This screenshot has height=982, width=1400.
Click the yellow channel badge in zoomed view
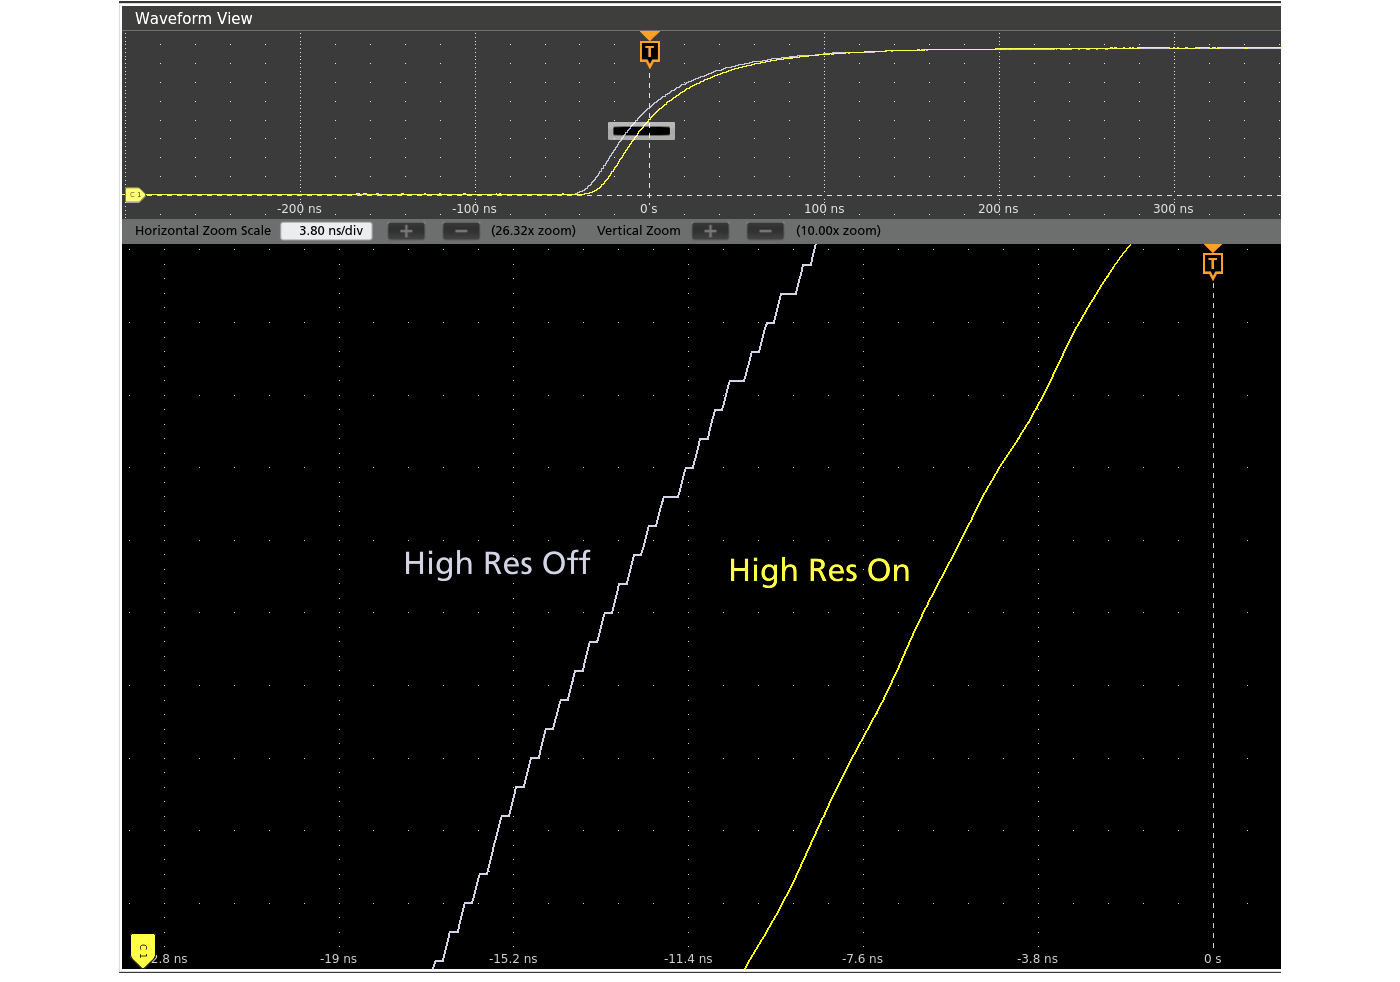click(143, 950)
